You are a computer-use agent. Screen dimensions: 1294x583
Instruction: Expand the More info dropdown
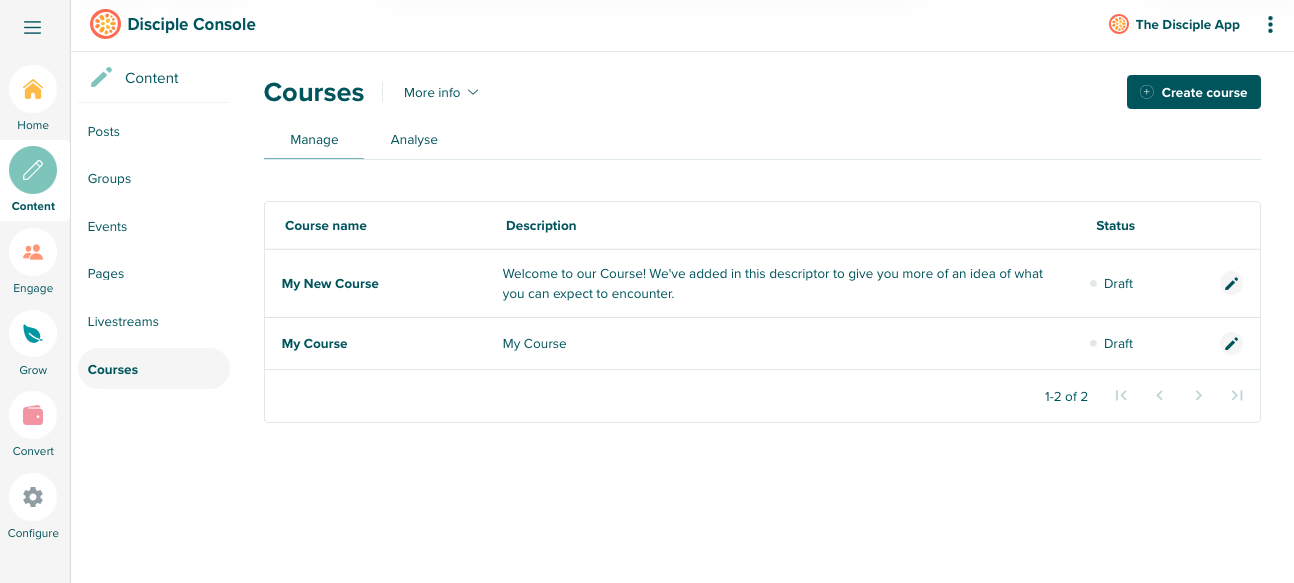click(x=441, y=92)
